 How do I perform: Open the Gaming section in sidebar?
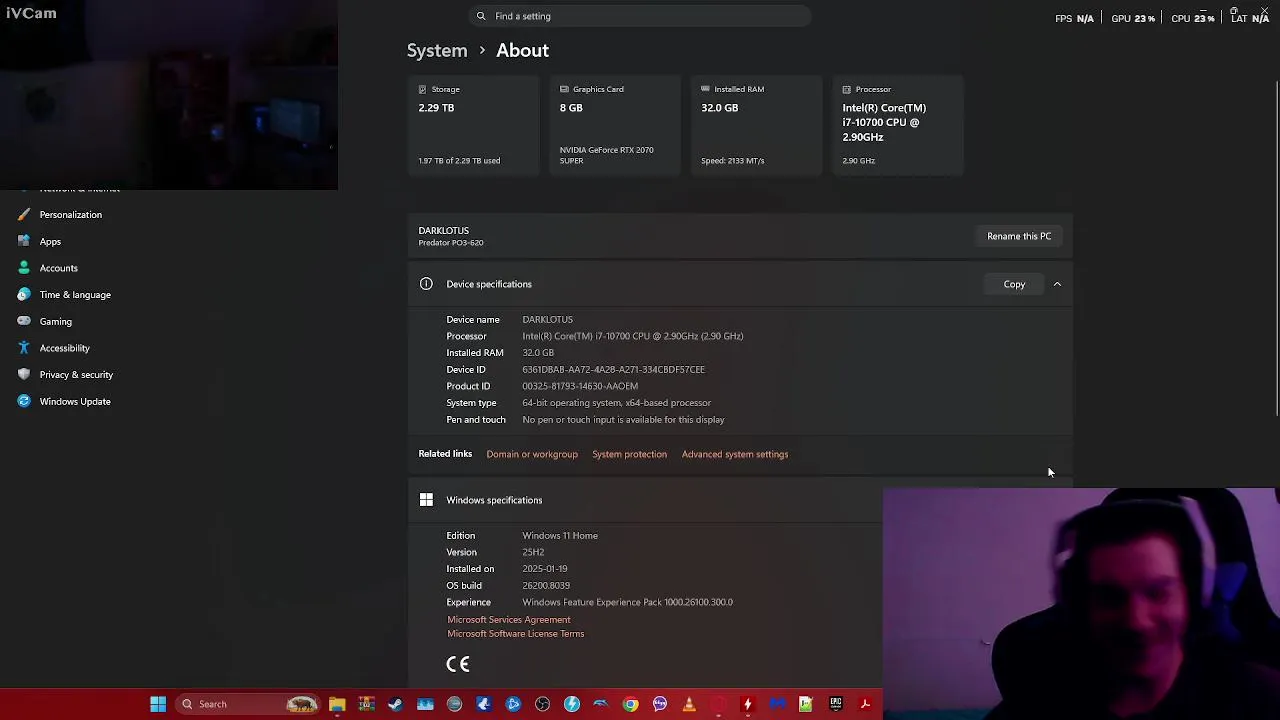tap(46, 321)
